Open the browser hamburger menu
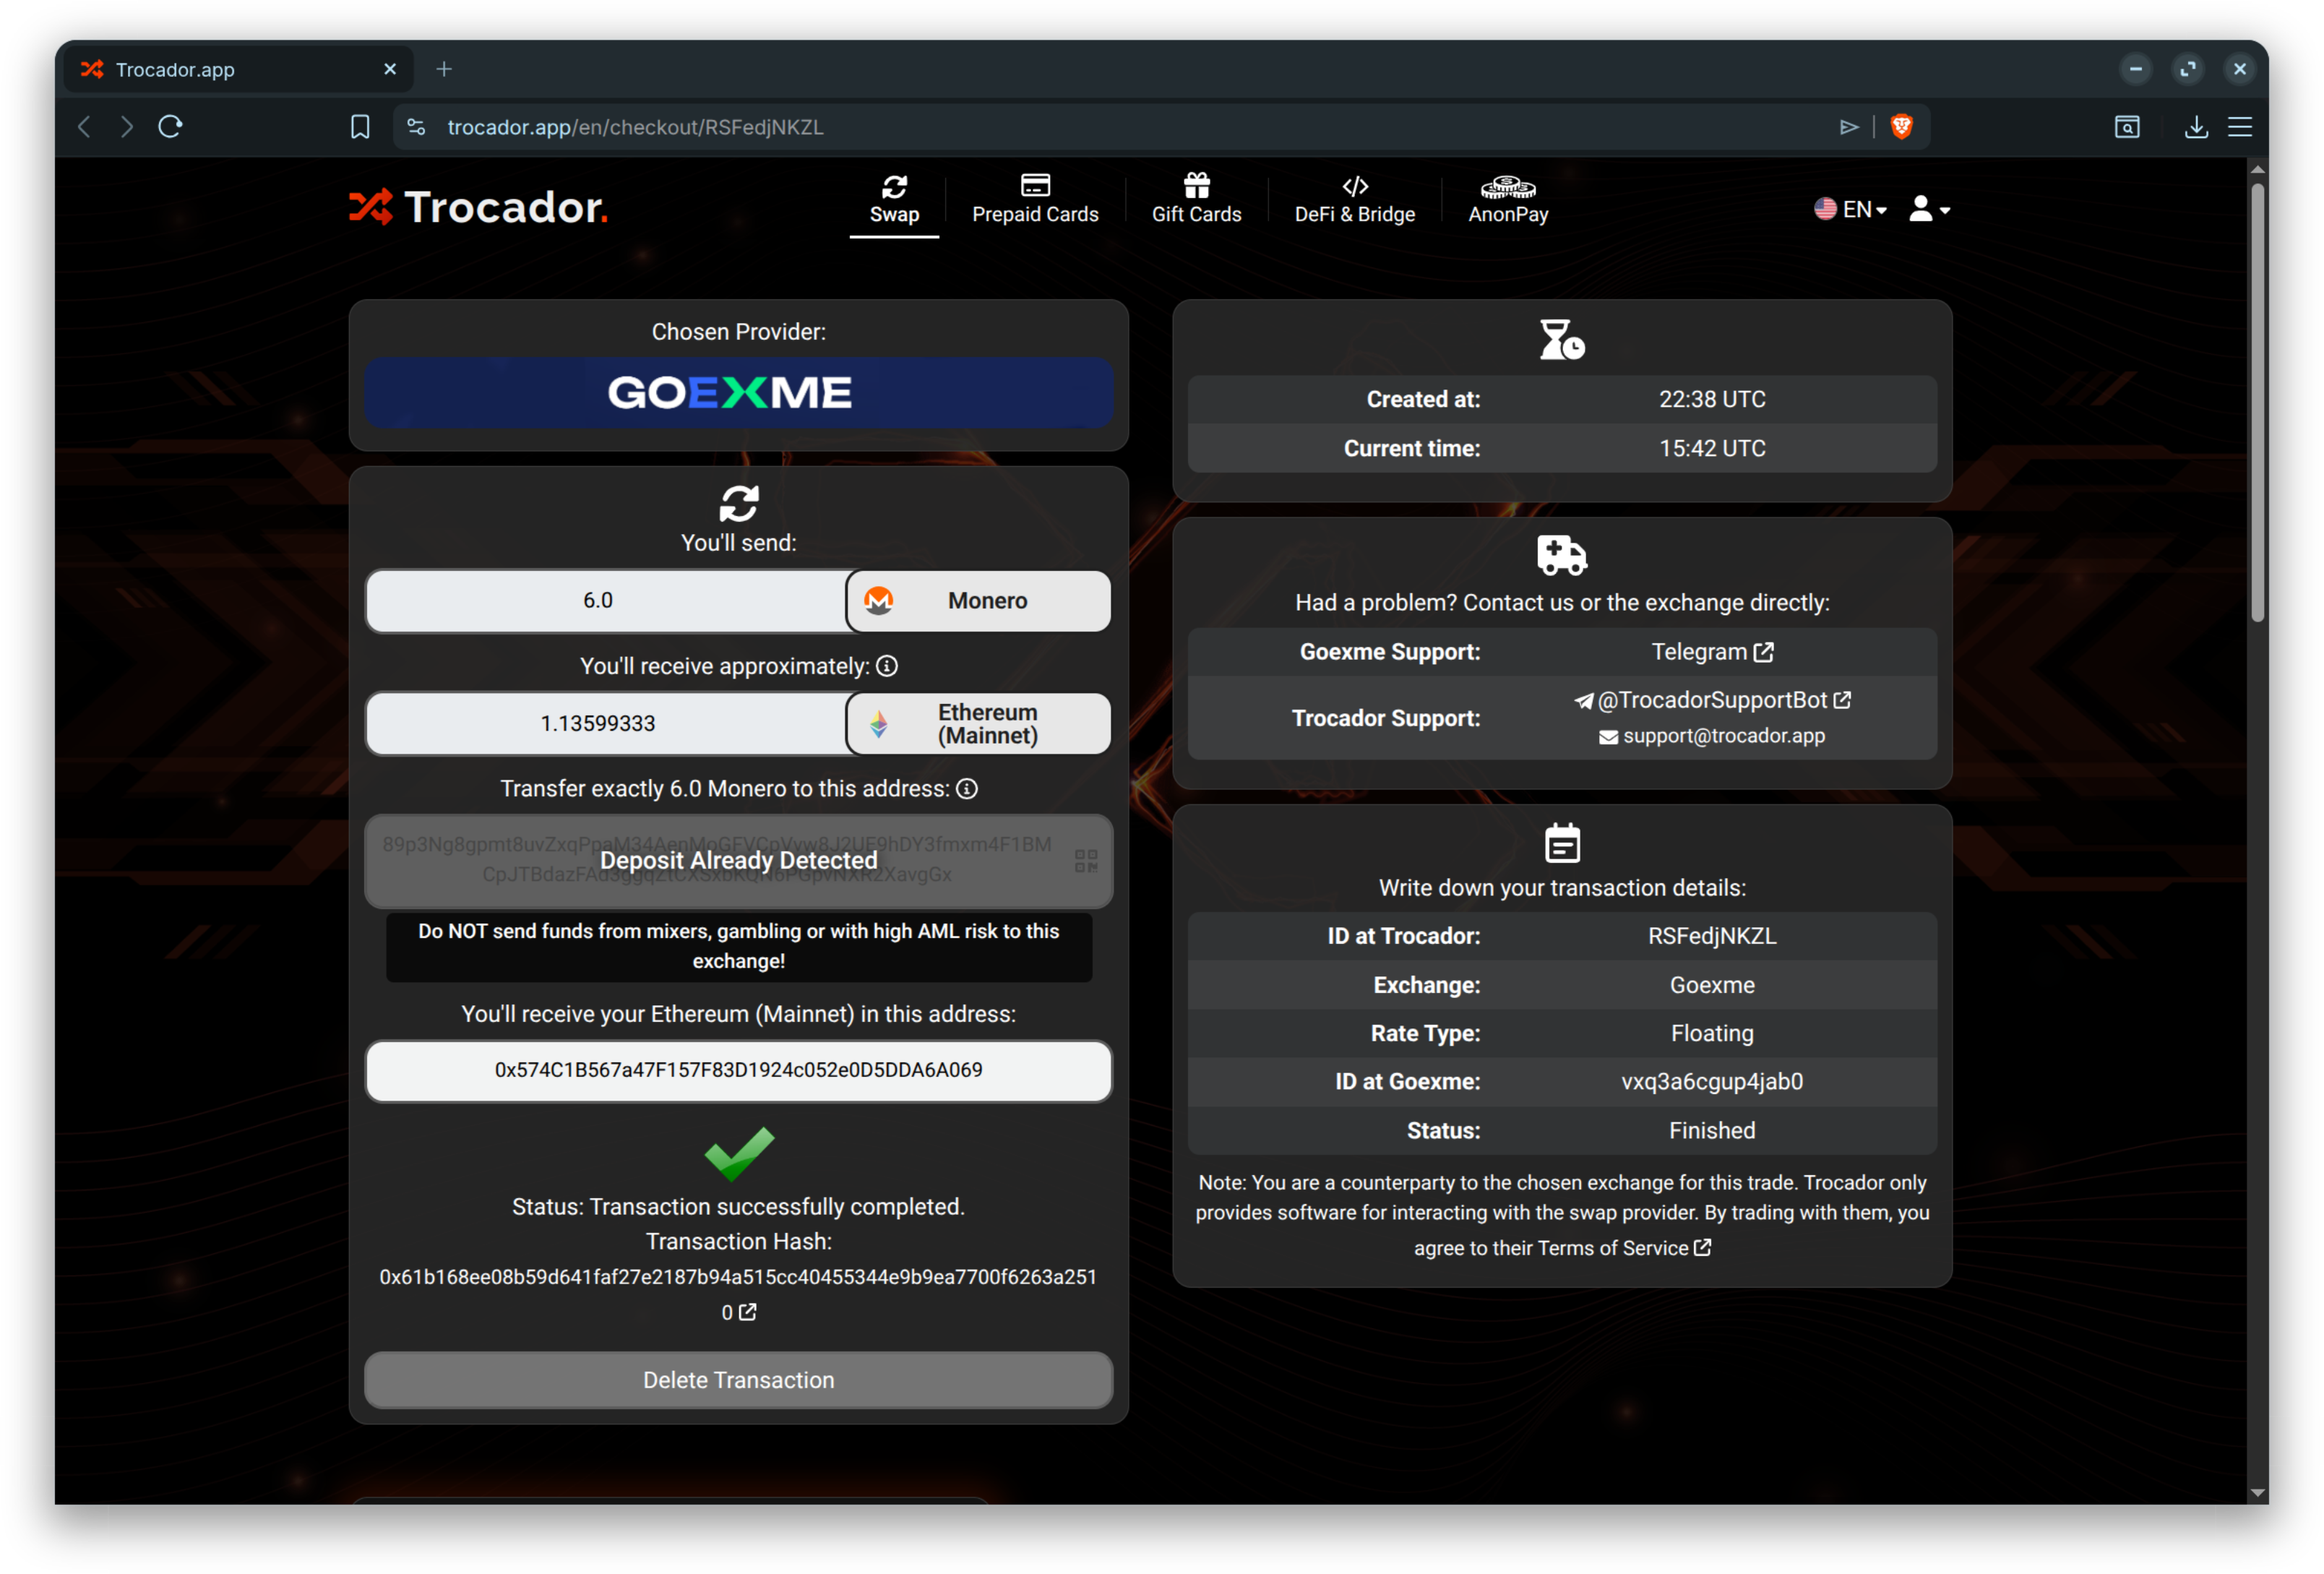The width and height of the screenshot is (2324, 1574). tap(2239, 127)
